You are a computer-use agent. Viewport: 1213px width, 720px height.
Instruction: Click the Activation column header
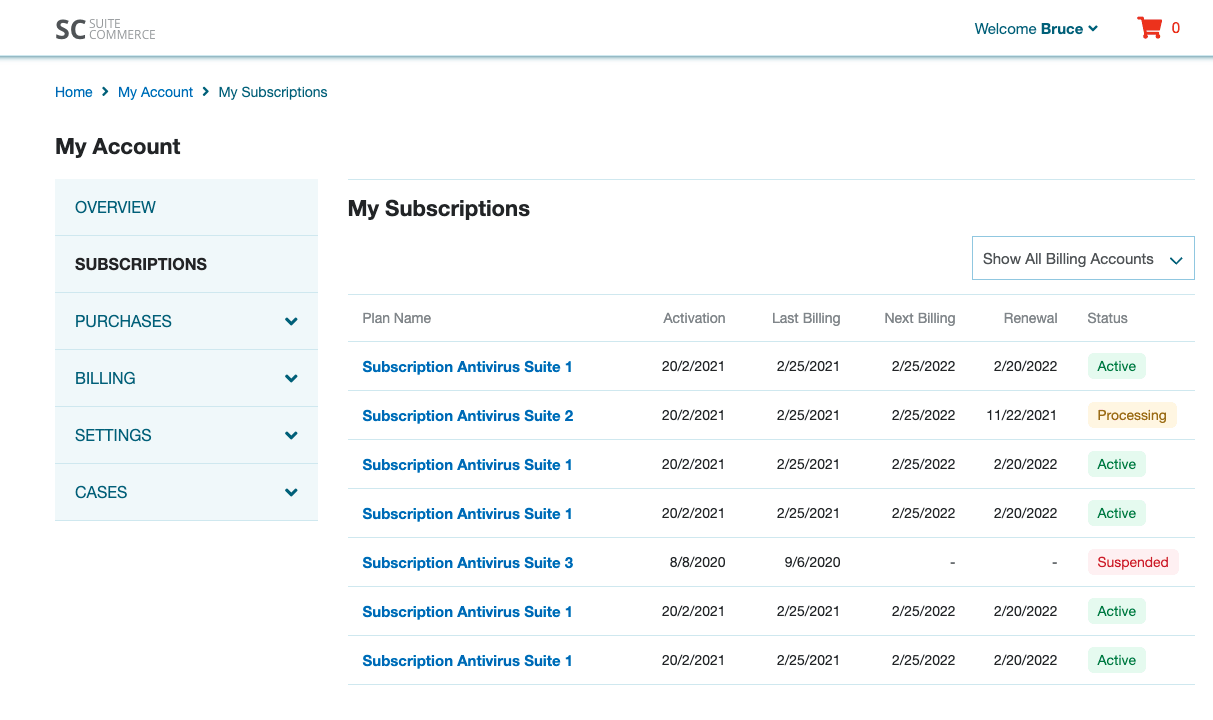[x=694, y=318]
